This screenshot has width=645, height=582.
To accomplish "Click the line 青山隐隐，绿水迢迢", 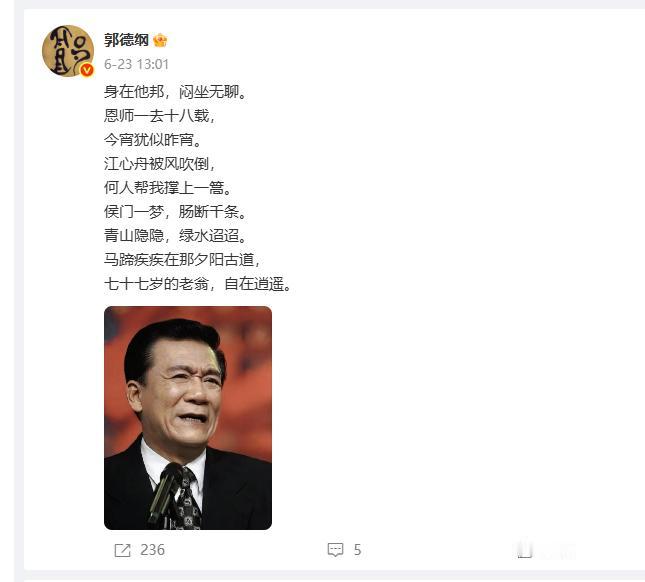I will pos(175,236).
